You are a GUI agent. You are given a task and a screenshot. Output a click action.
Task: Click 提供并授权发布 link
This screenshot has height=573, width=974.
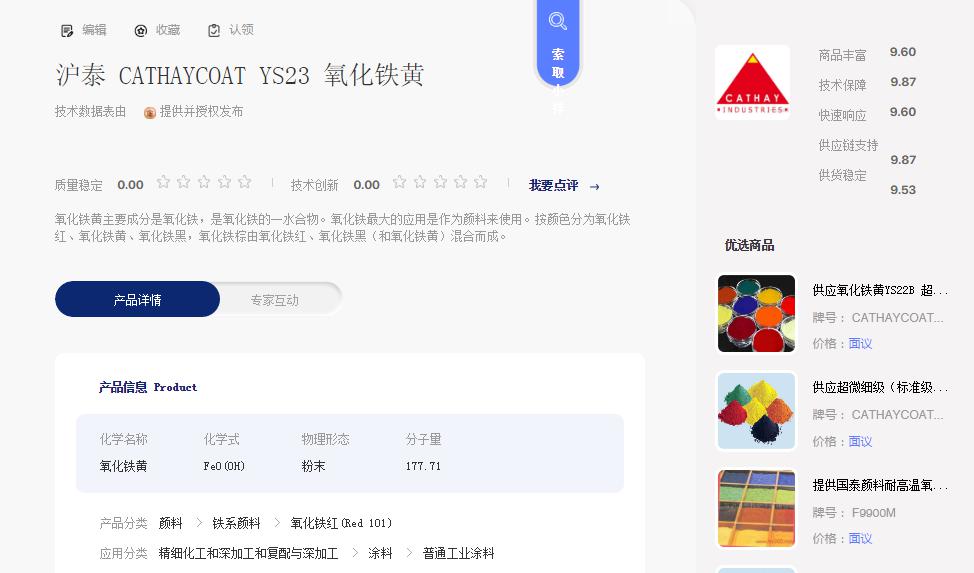201,111
